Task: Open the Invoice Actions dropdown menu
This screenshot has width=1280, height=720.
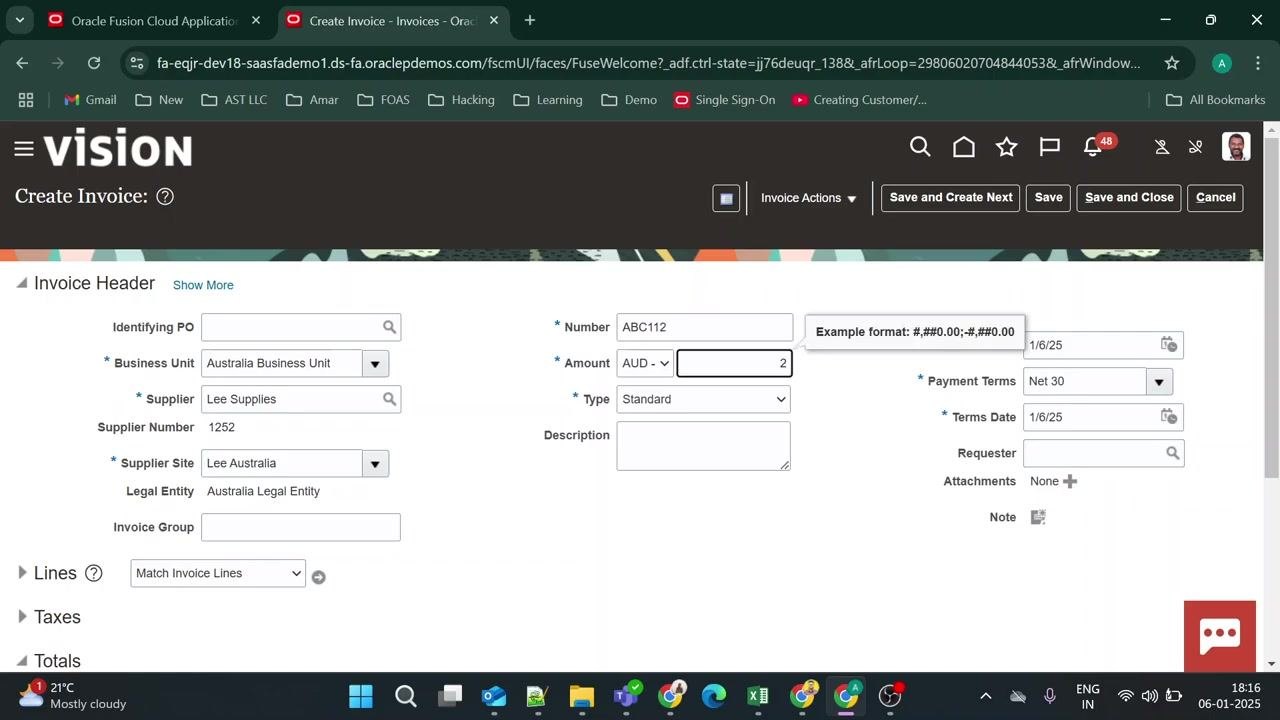Action: [808, 198]
